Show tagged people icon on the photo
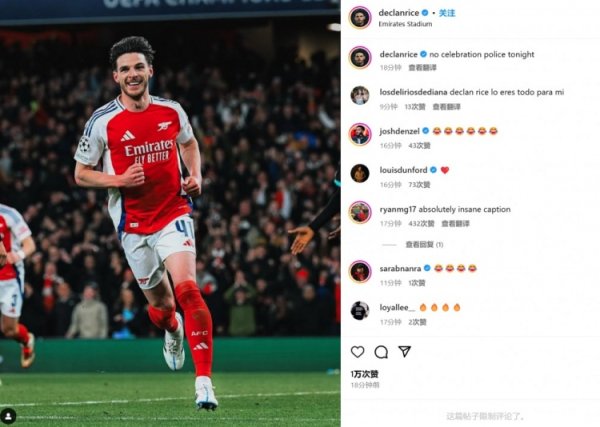600x427 pixels. click(x=8, y=416)
